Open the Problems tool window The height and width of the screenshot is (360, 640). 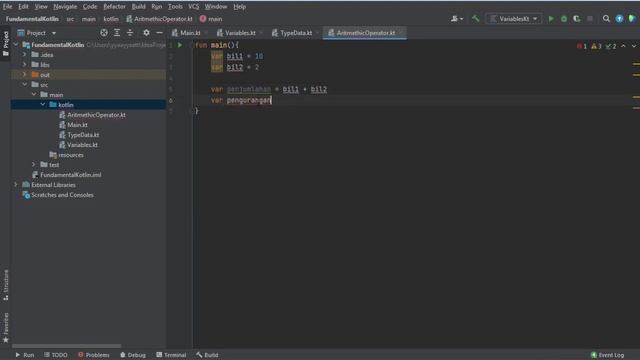coord(93,355)
